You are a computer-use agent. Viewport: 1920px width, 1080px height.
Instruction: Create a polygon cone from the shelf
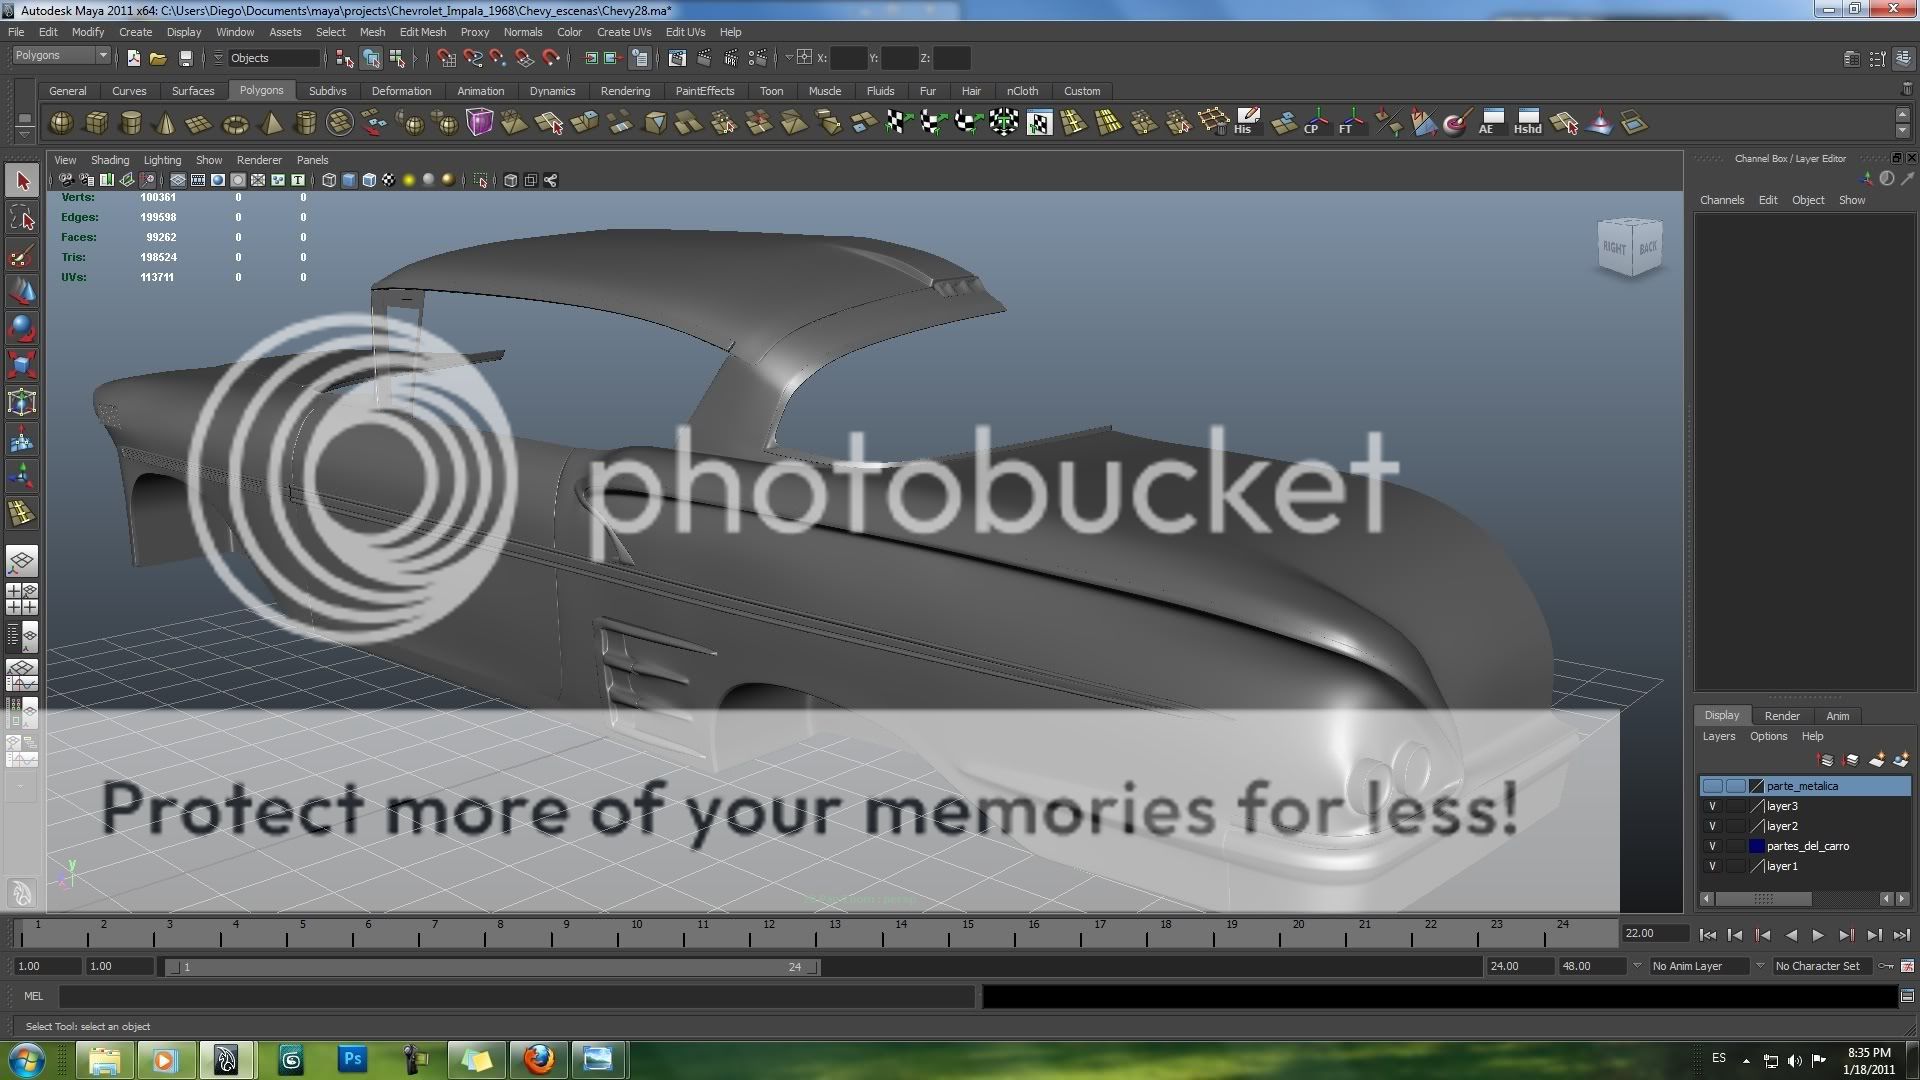(165, 123)
